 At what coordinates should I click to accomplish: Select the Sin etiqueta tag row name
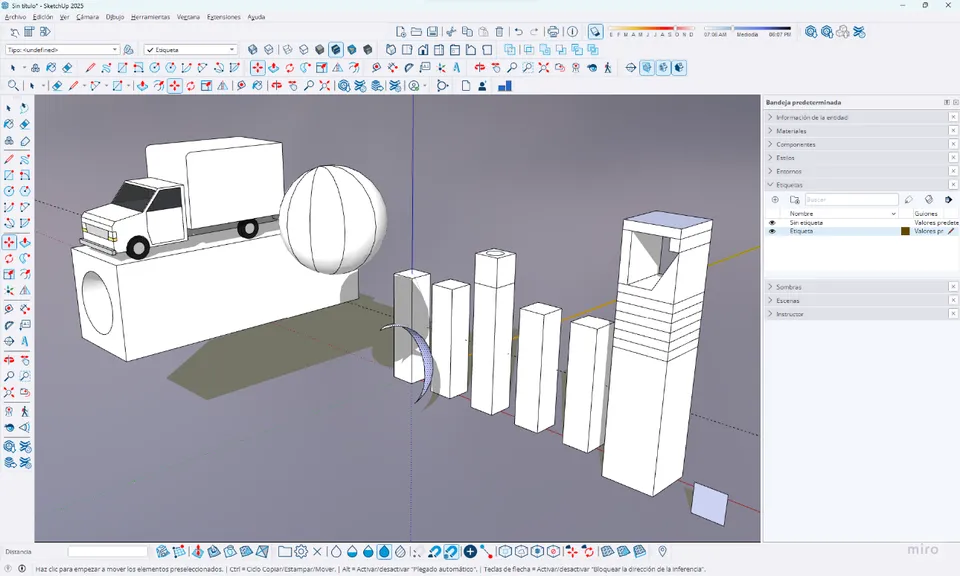(x=806, y=223)
